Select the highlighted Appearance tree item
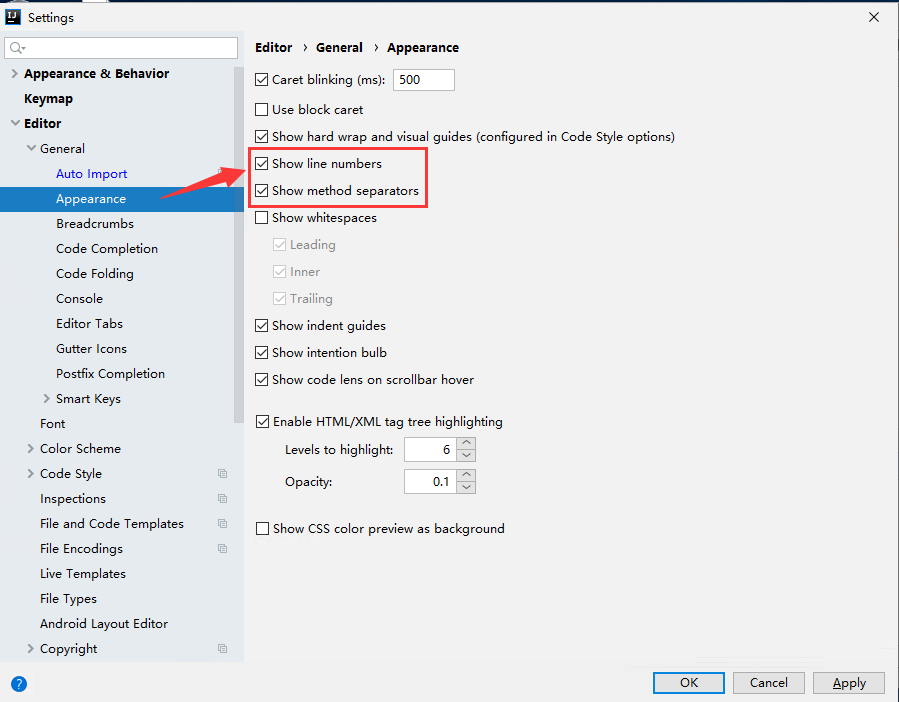 [122, 199]
